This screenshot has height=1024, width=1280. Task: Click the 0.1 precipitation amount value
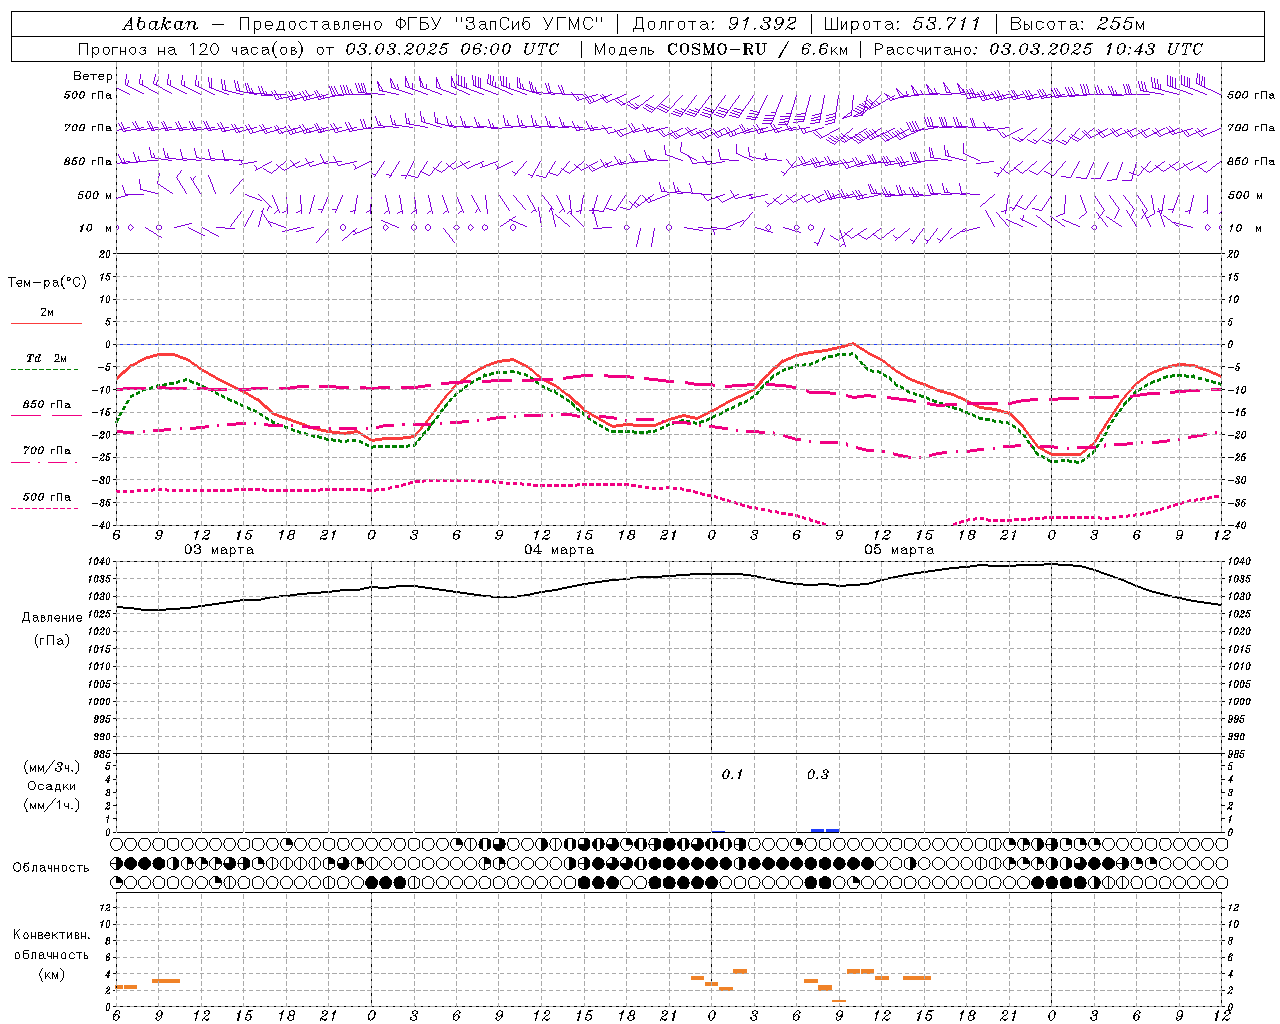tap(732, 775)
